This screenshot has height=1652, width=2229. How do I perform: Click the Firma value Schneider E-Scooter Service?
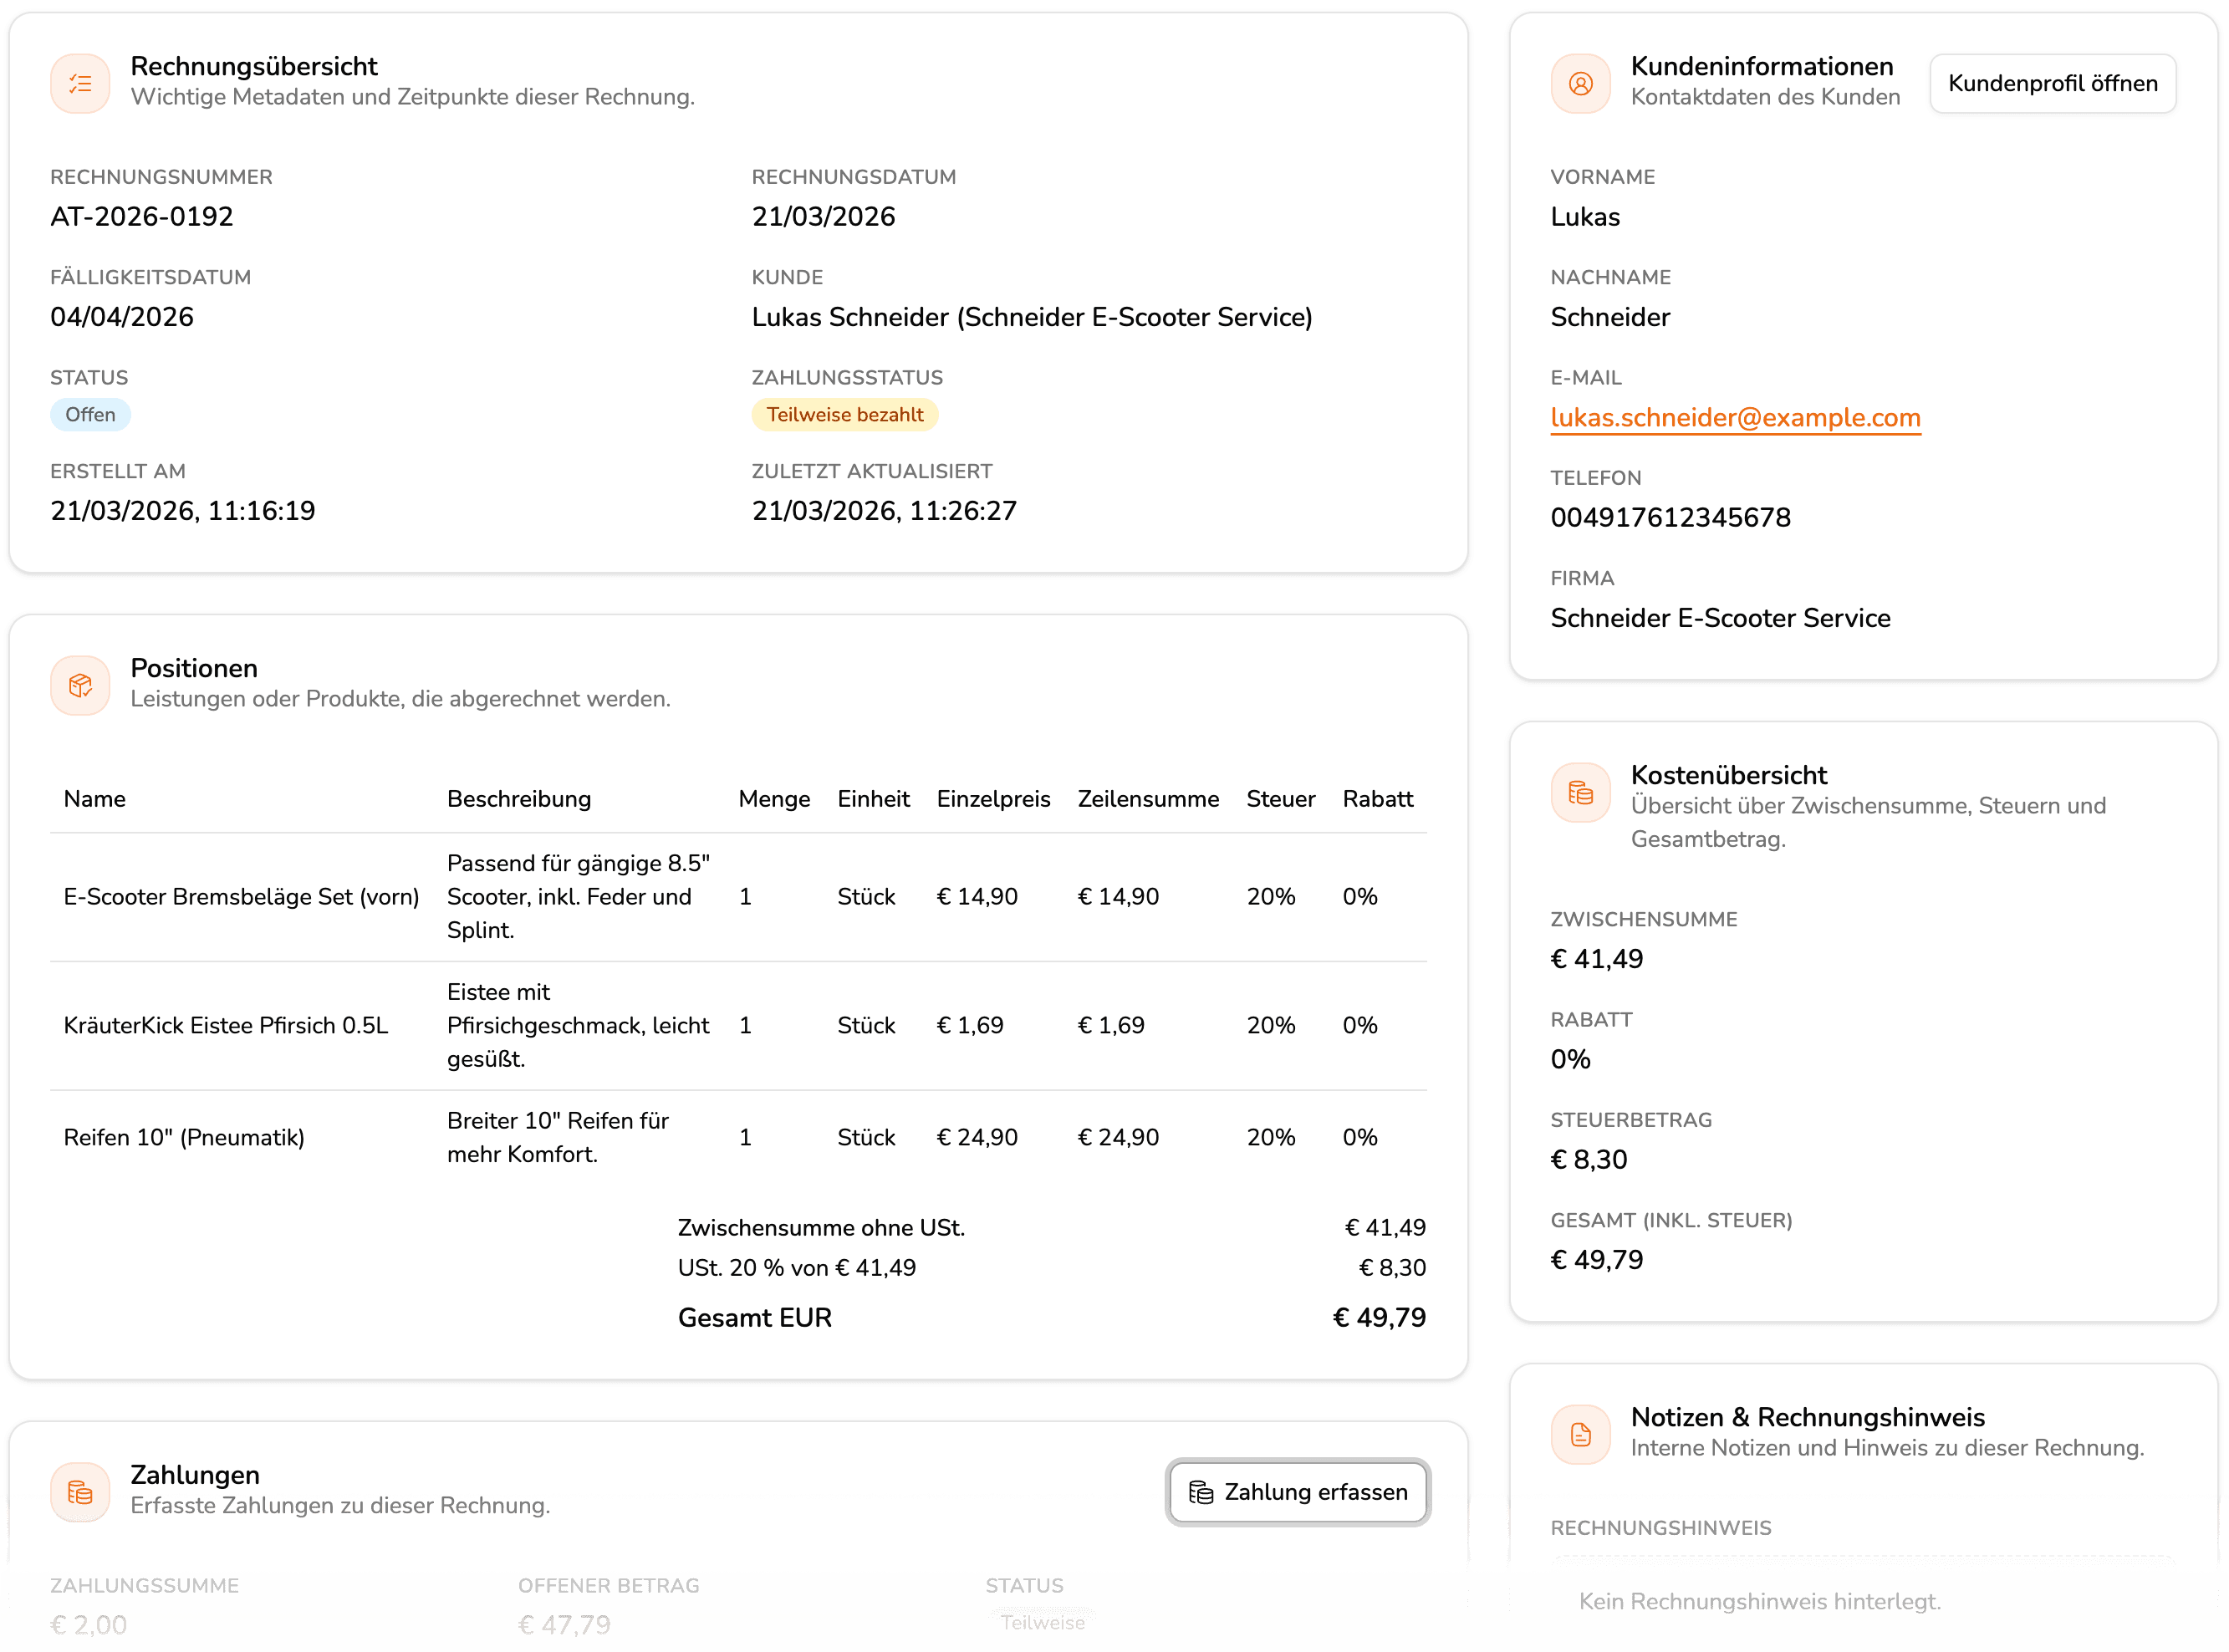tap(1720, 617)
